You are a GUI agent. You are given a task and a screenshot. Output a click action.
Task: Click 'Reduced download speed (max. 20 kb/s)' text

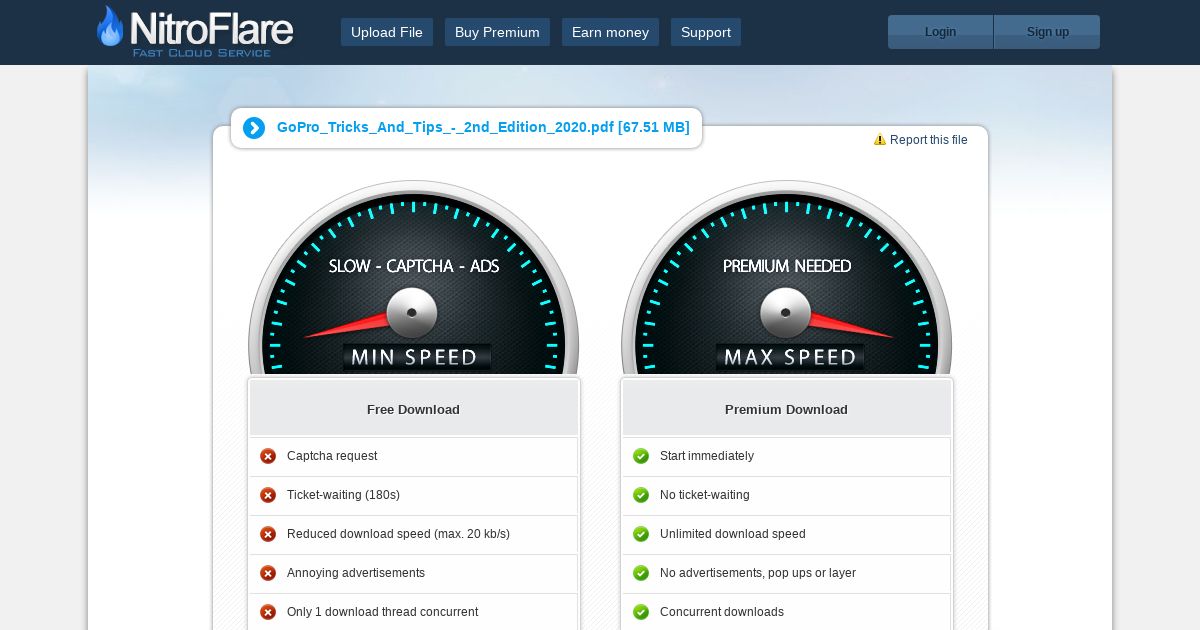pyautogui.click(x=398, y=534)
